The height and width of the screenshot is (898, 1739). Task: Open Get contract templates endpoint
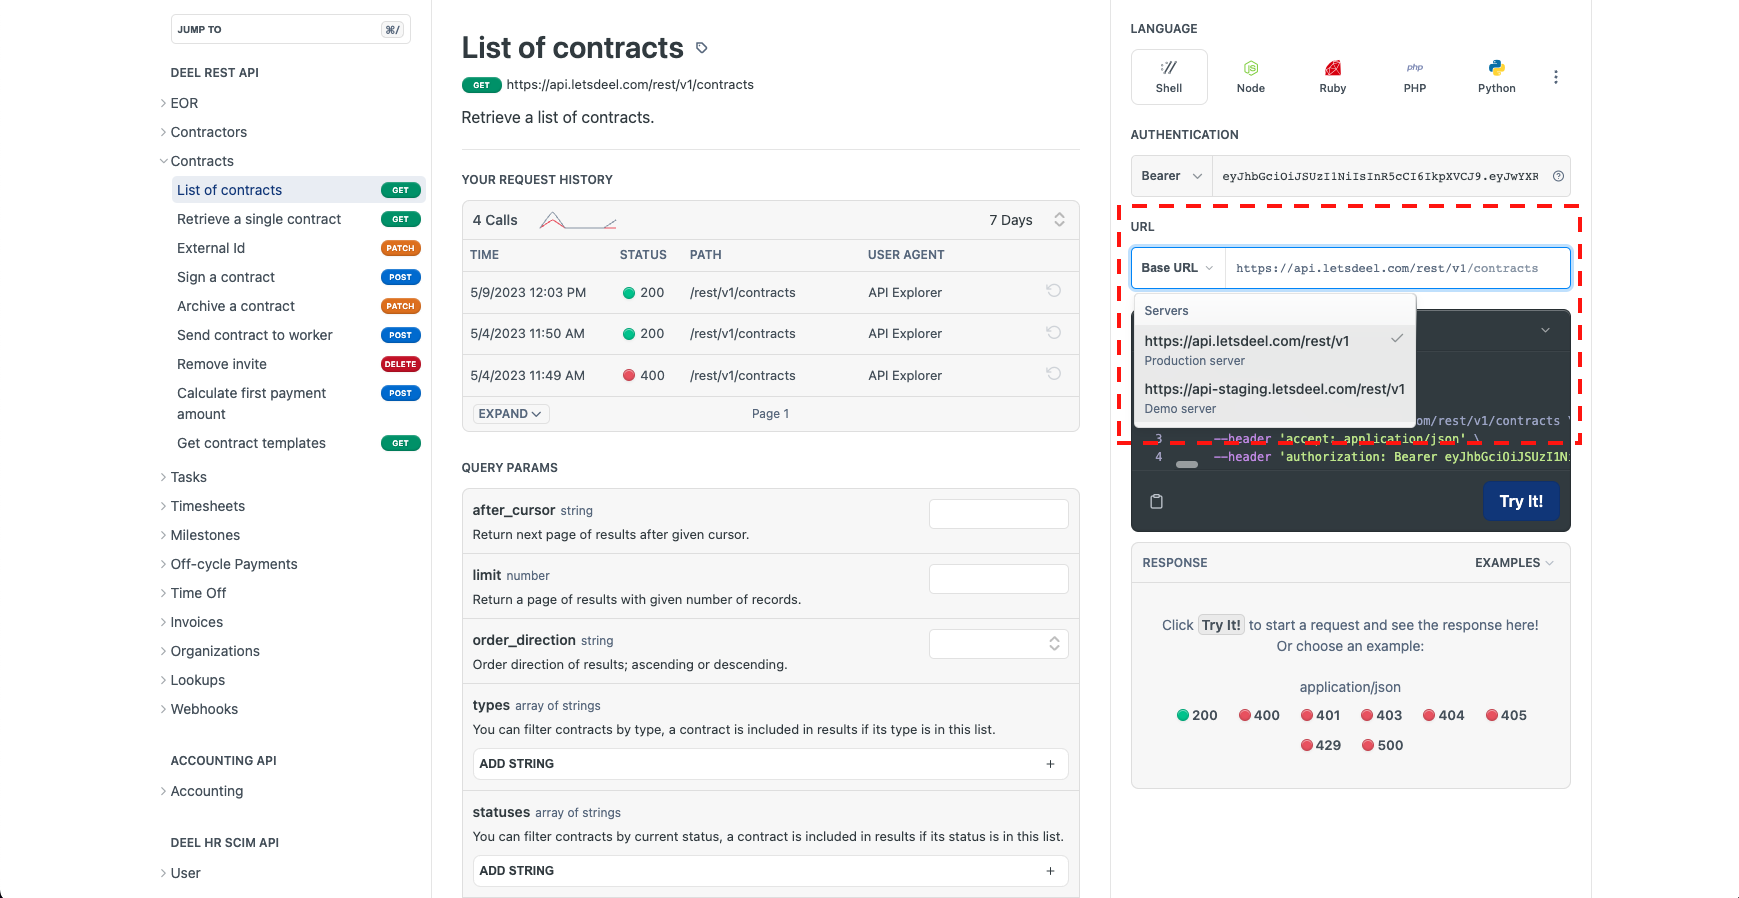tap(298, 443)
